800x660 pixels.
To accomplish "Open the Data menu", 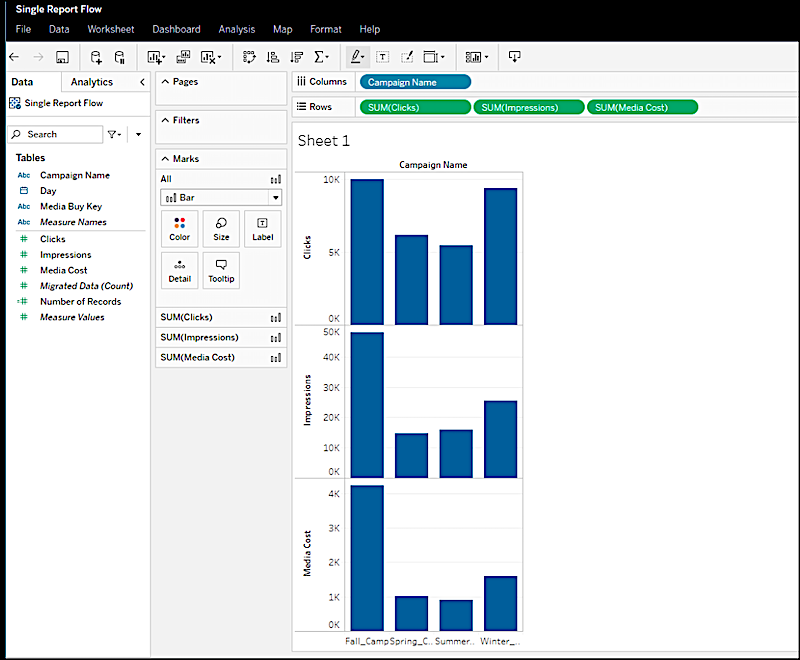I will pyautogui.click(x=59, y=29).
